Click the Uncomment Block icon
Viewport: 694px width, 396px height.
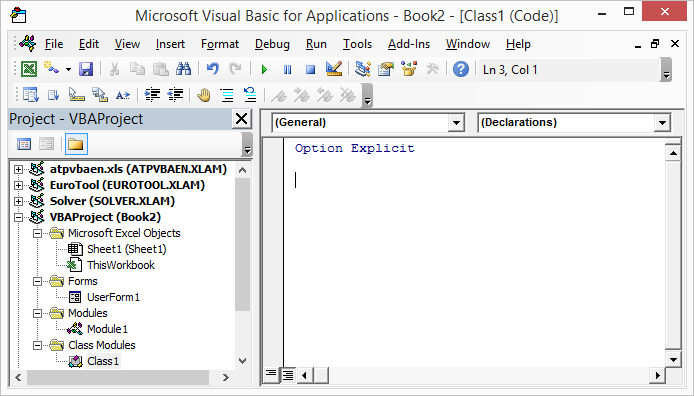pos(250,95)
